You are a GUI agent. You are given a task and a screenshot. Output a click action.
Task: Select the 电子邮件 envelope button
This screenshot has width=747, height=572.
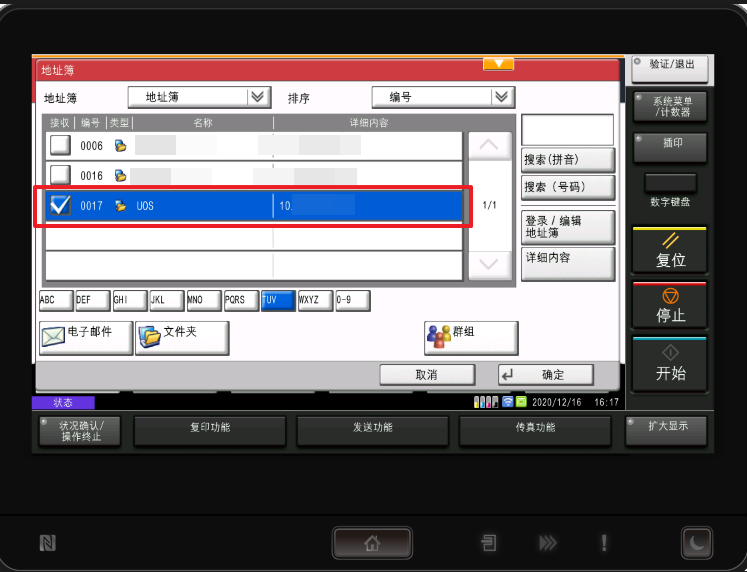(x=86, y=338)
